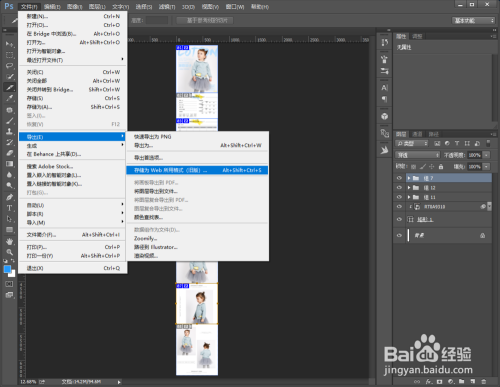
Task: Click the status bar info arrow
Action: pyautogui.click(x=119, y=382)
